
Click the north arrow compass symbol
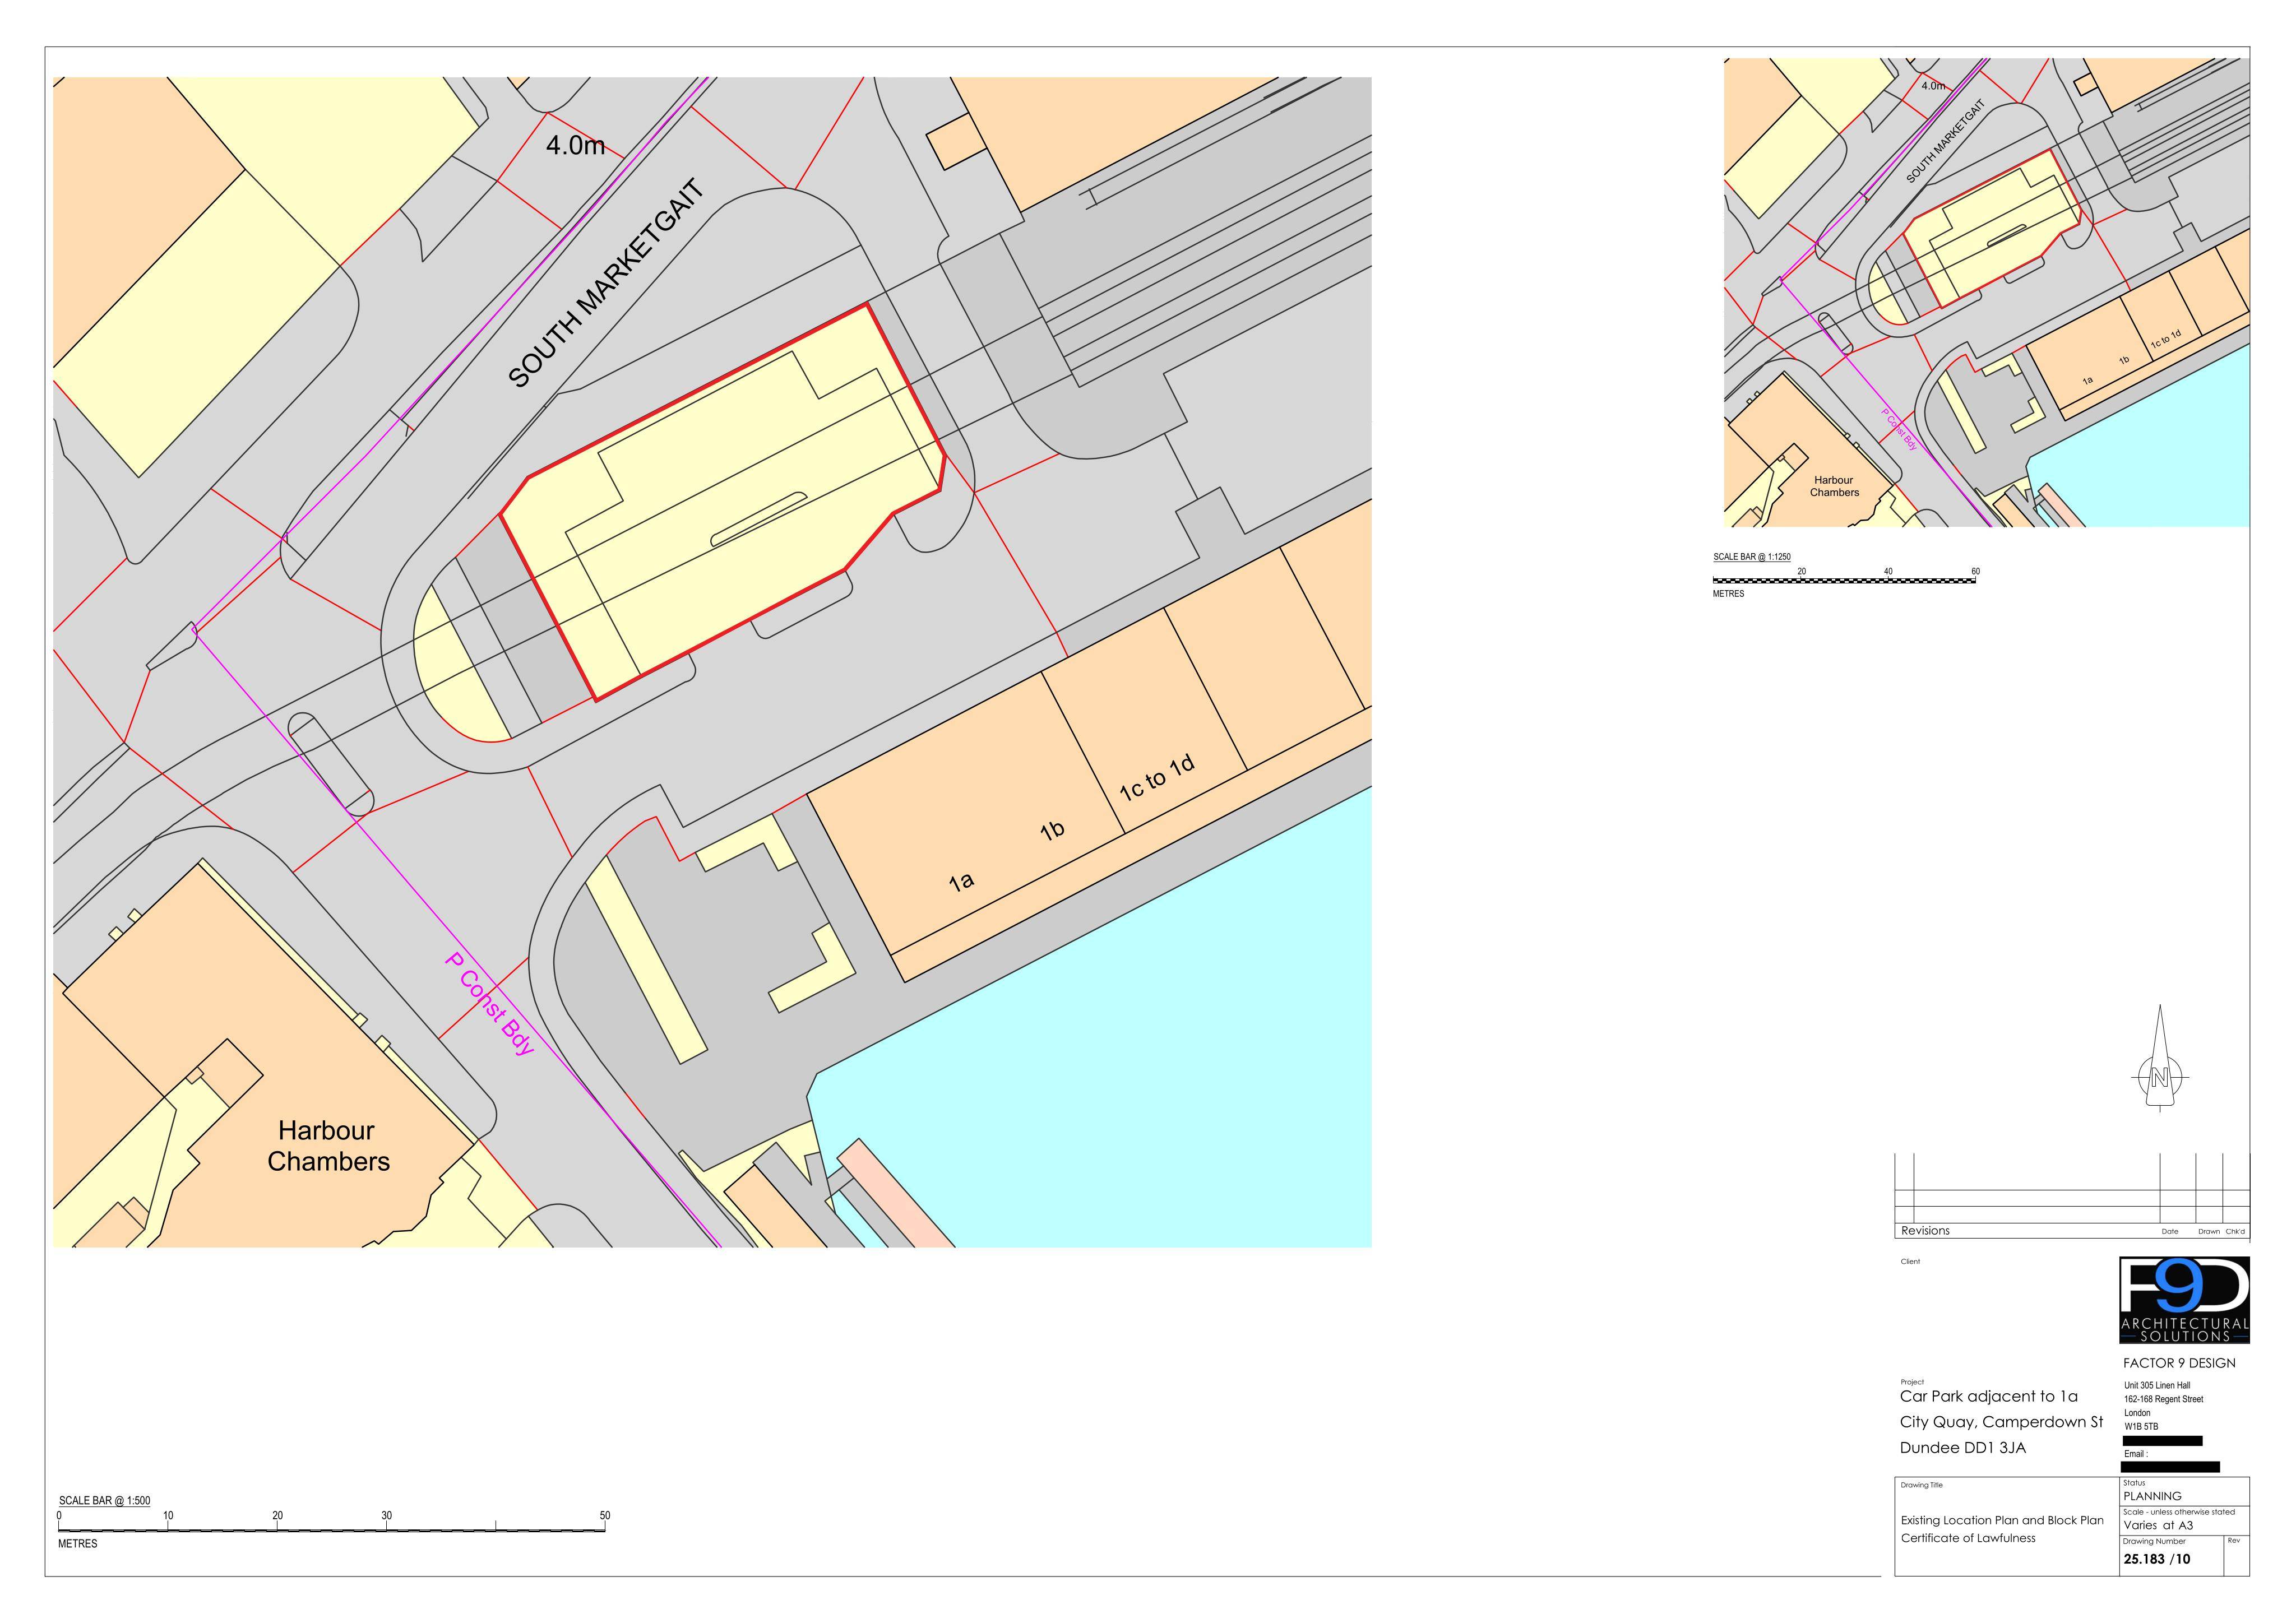(2159, 1059)
